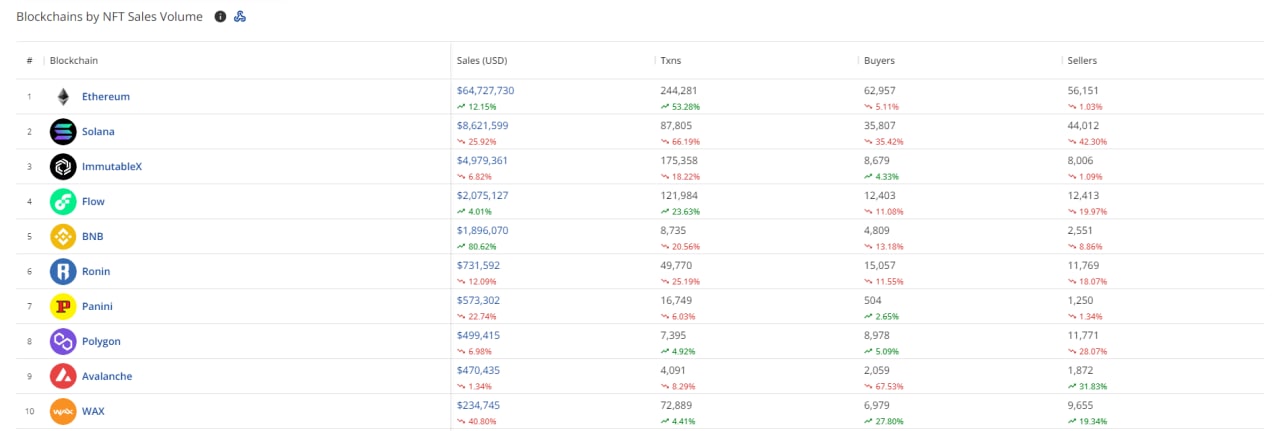
Task: Click the Blockchains by NFT Sales Volume title
Action: coord(109,17)
